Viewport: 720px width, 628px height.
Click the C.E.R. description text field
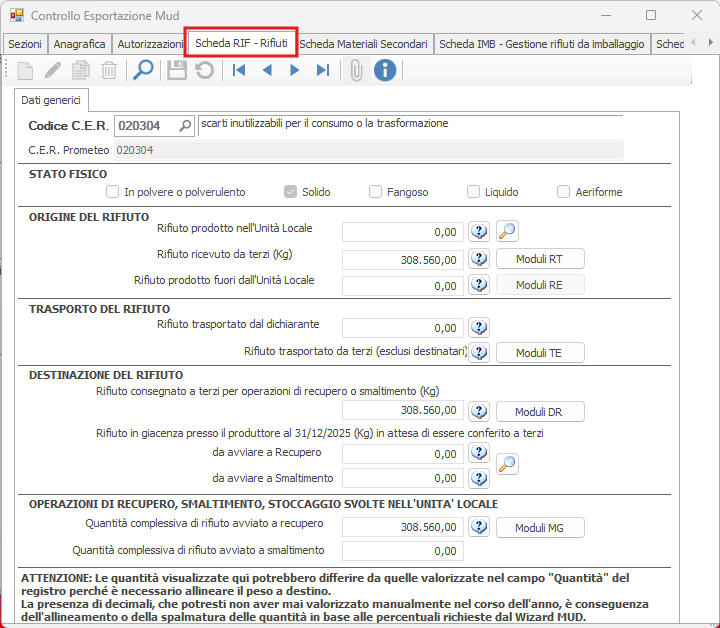[411, 125]
